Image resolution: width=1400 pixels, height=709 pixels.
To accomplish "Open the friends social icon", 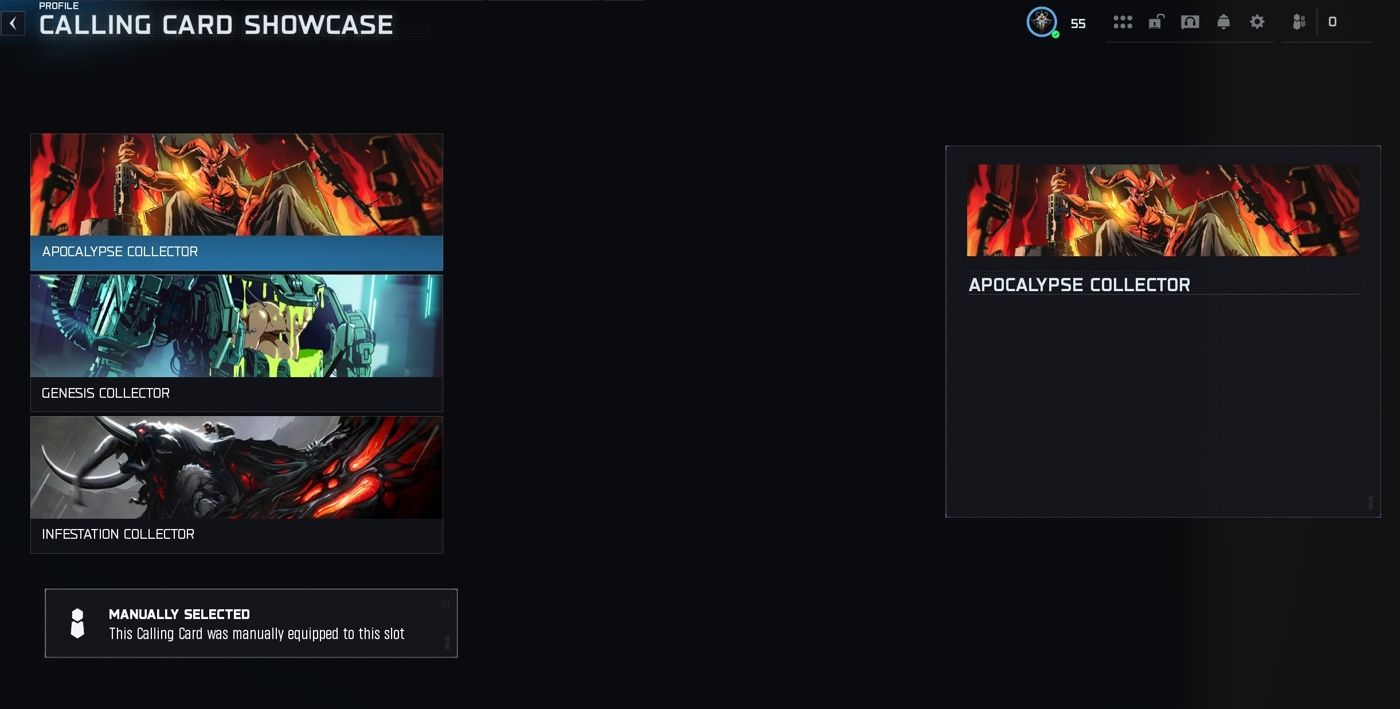I will click(x=1299, y=22).
